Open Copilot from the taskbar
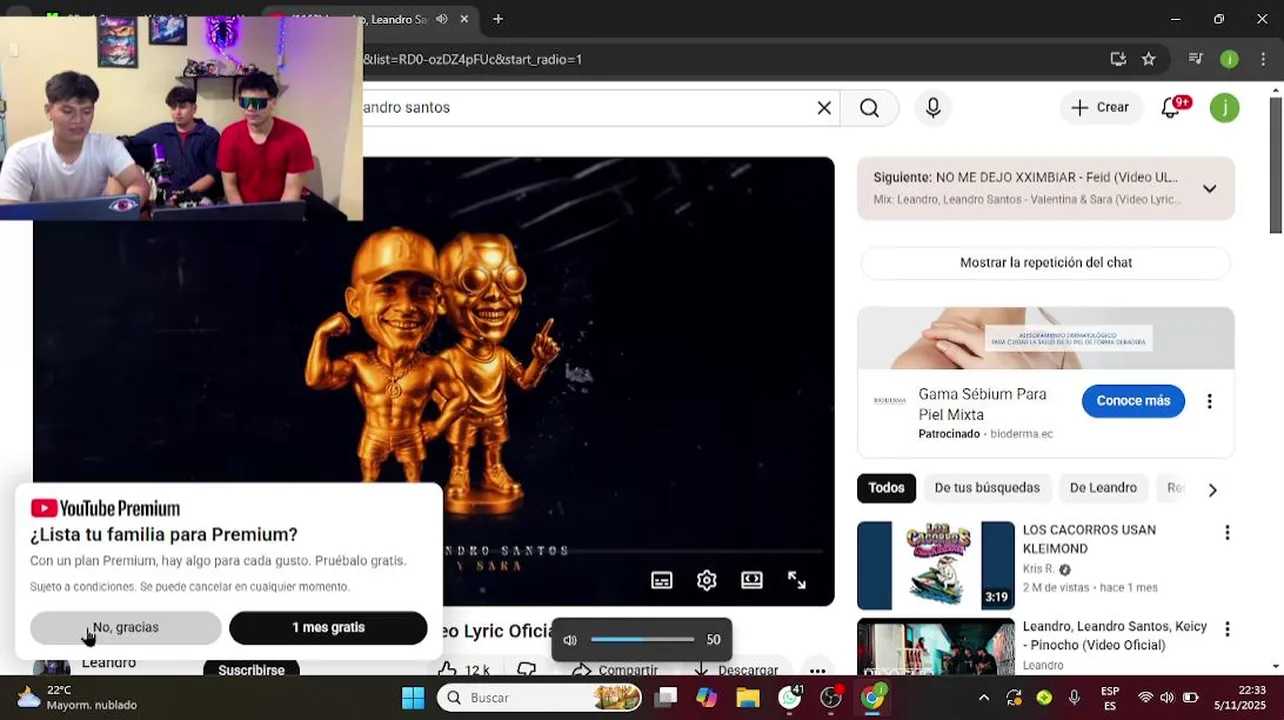Image resolution: width=1284 pixels, height=720 pixels. 707,697
